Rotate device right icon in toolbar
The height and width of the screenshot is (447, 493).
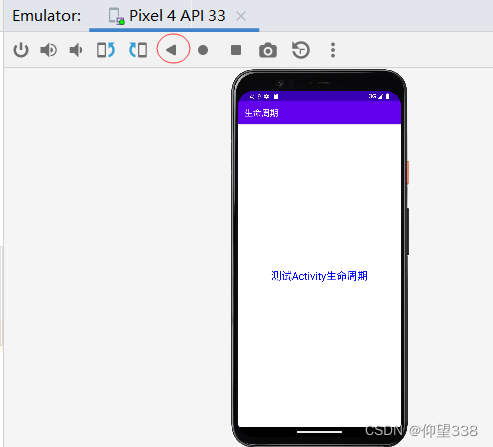(138, 50)
